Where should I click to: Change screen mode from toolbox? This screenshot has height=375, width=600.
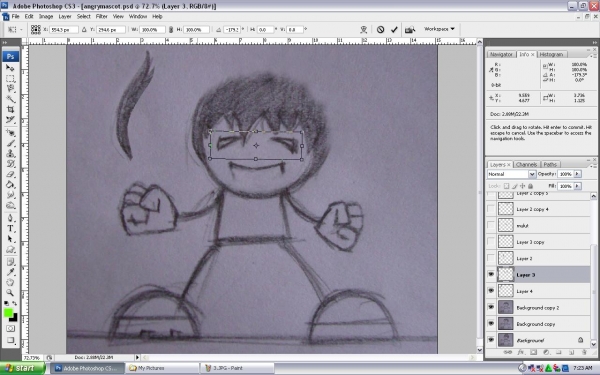click(x=10, y=340)
